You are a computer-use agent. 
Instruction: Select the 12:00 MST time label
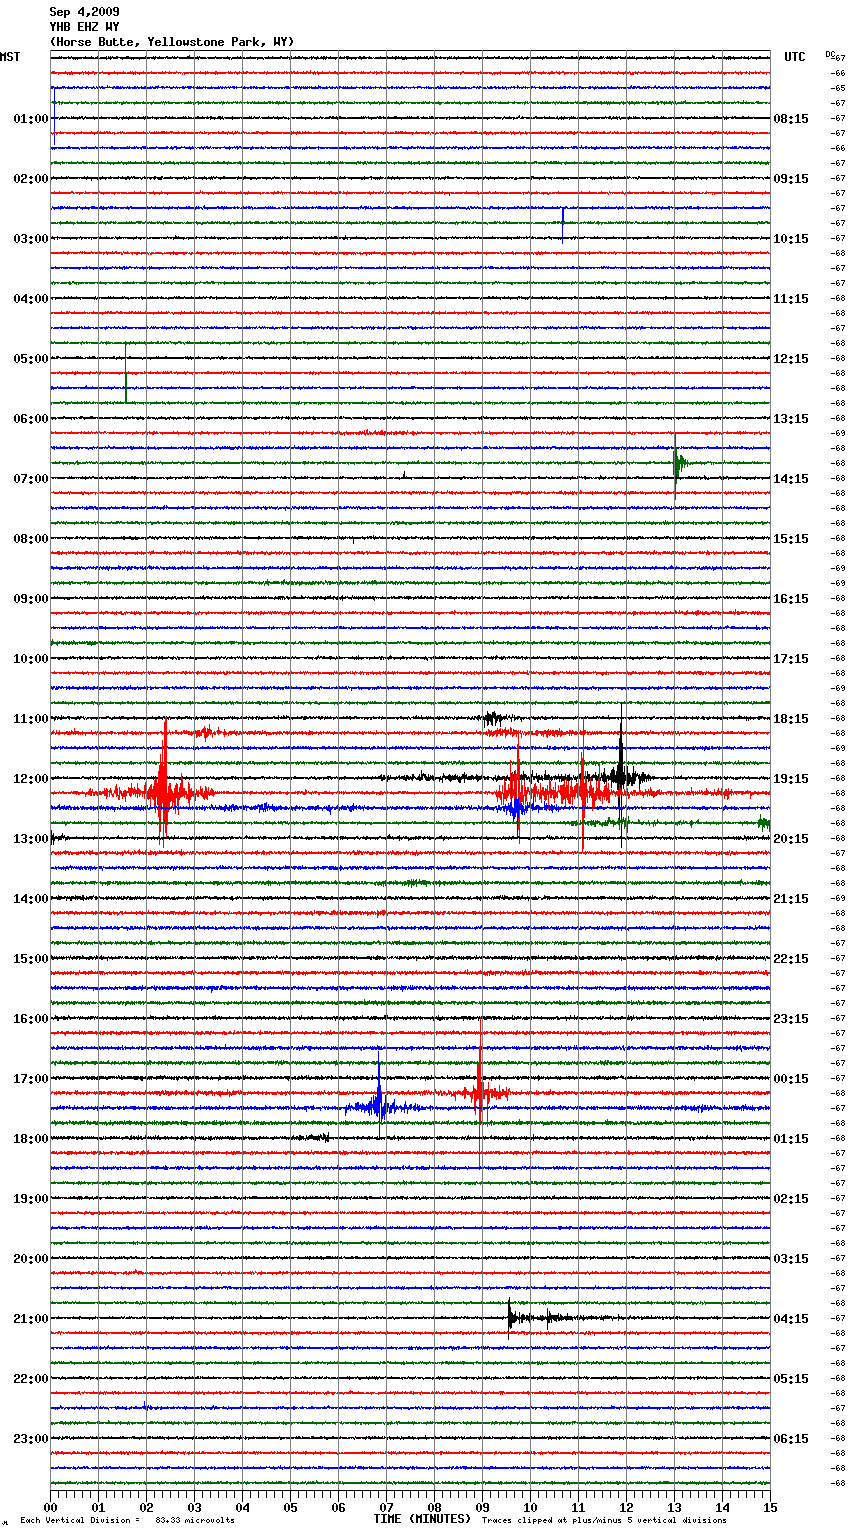point(31,779)
